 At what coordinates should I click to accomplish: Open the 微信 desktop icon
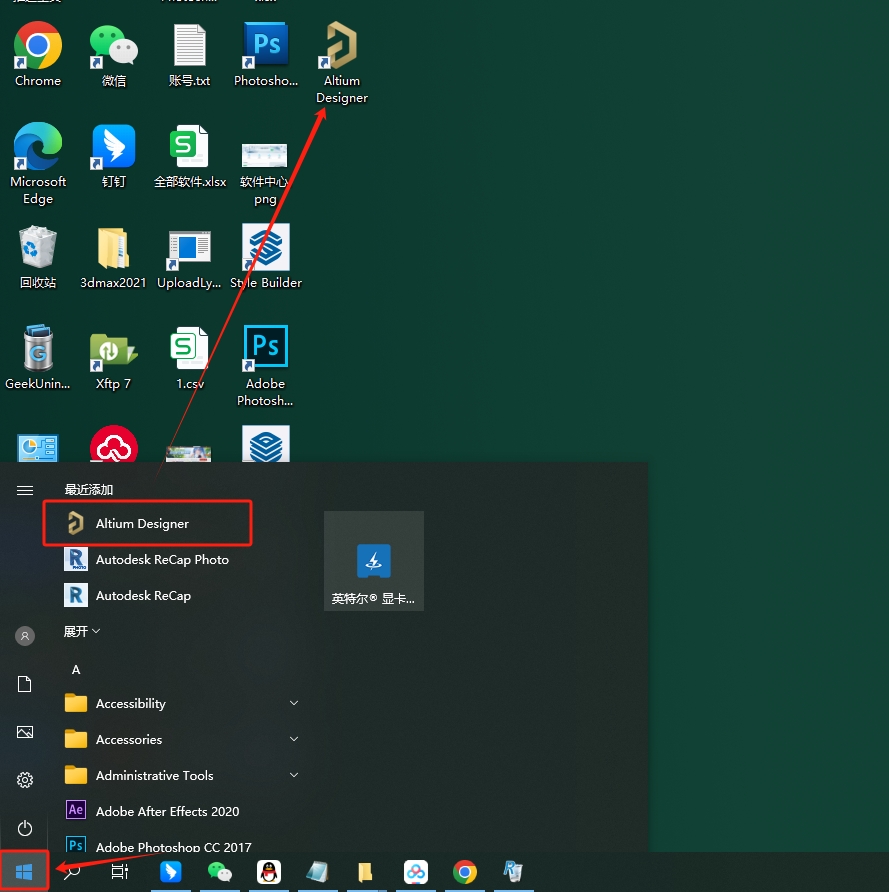[x=114, y=55]
